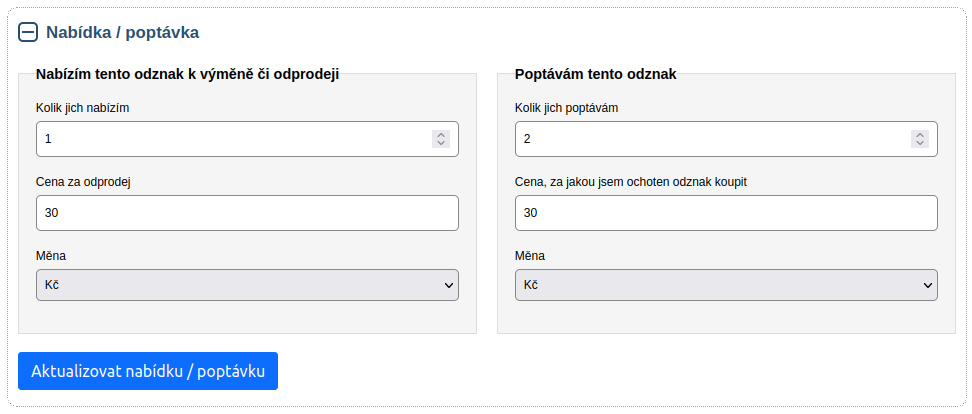972x414 pixels.
Task: Click the Měna label under 'Cena za odprodej'
Action: (x=51, y=255)
